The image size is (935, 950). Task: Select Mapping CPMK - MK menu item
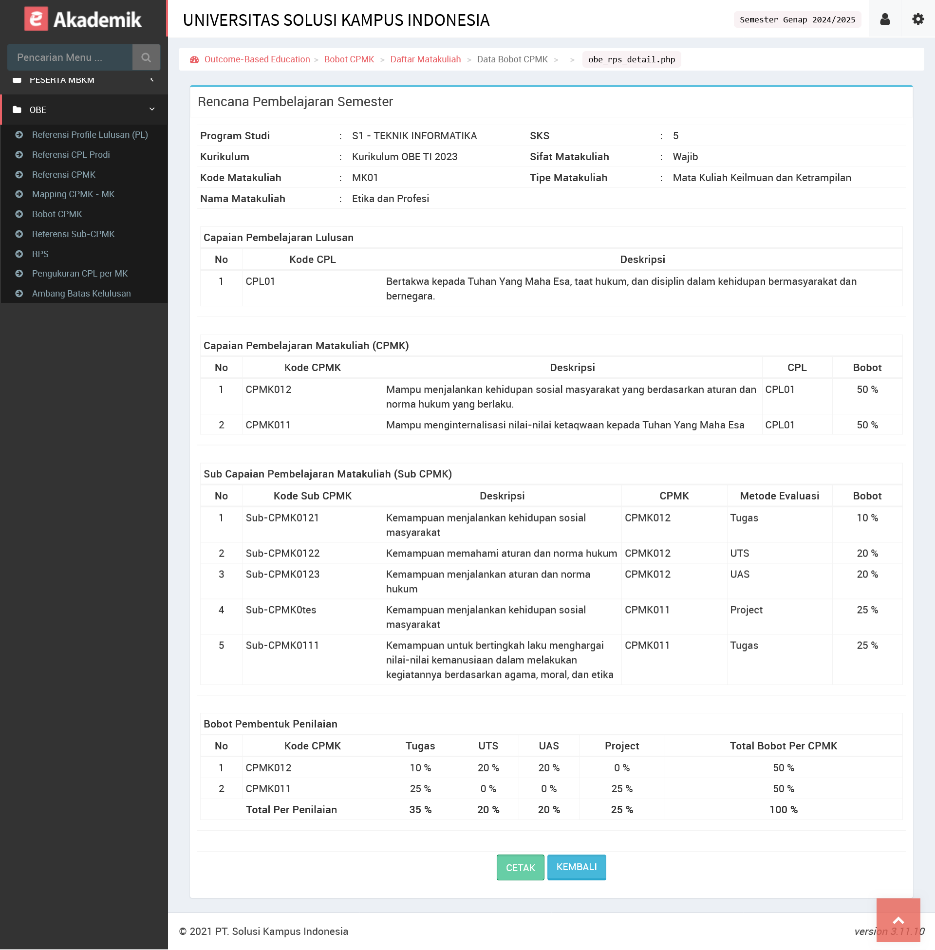click(73, 194)
